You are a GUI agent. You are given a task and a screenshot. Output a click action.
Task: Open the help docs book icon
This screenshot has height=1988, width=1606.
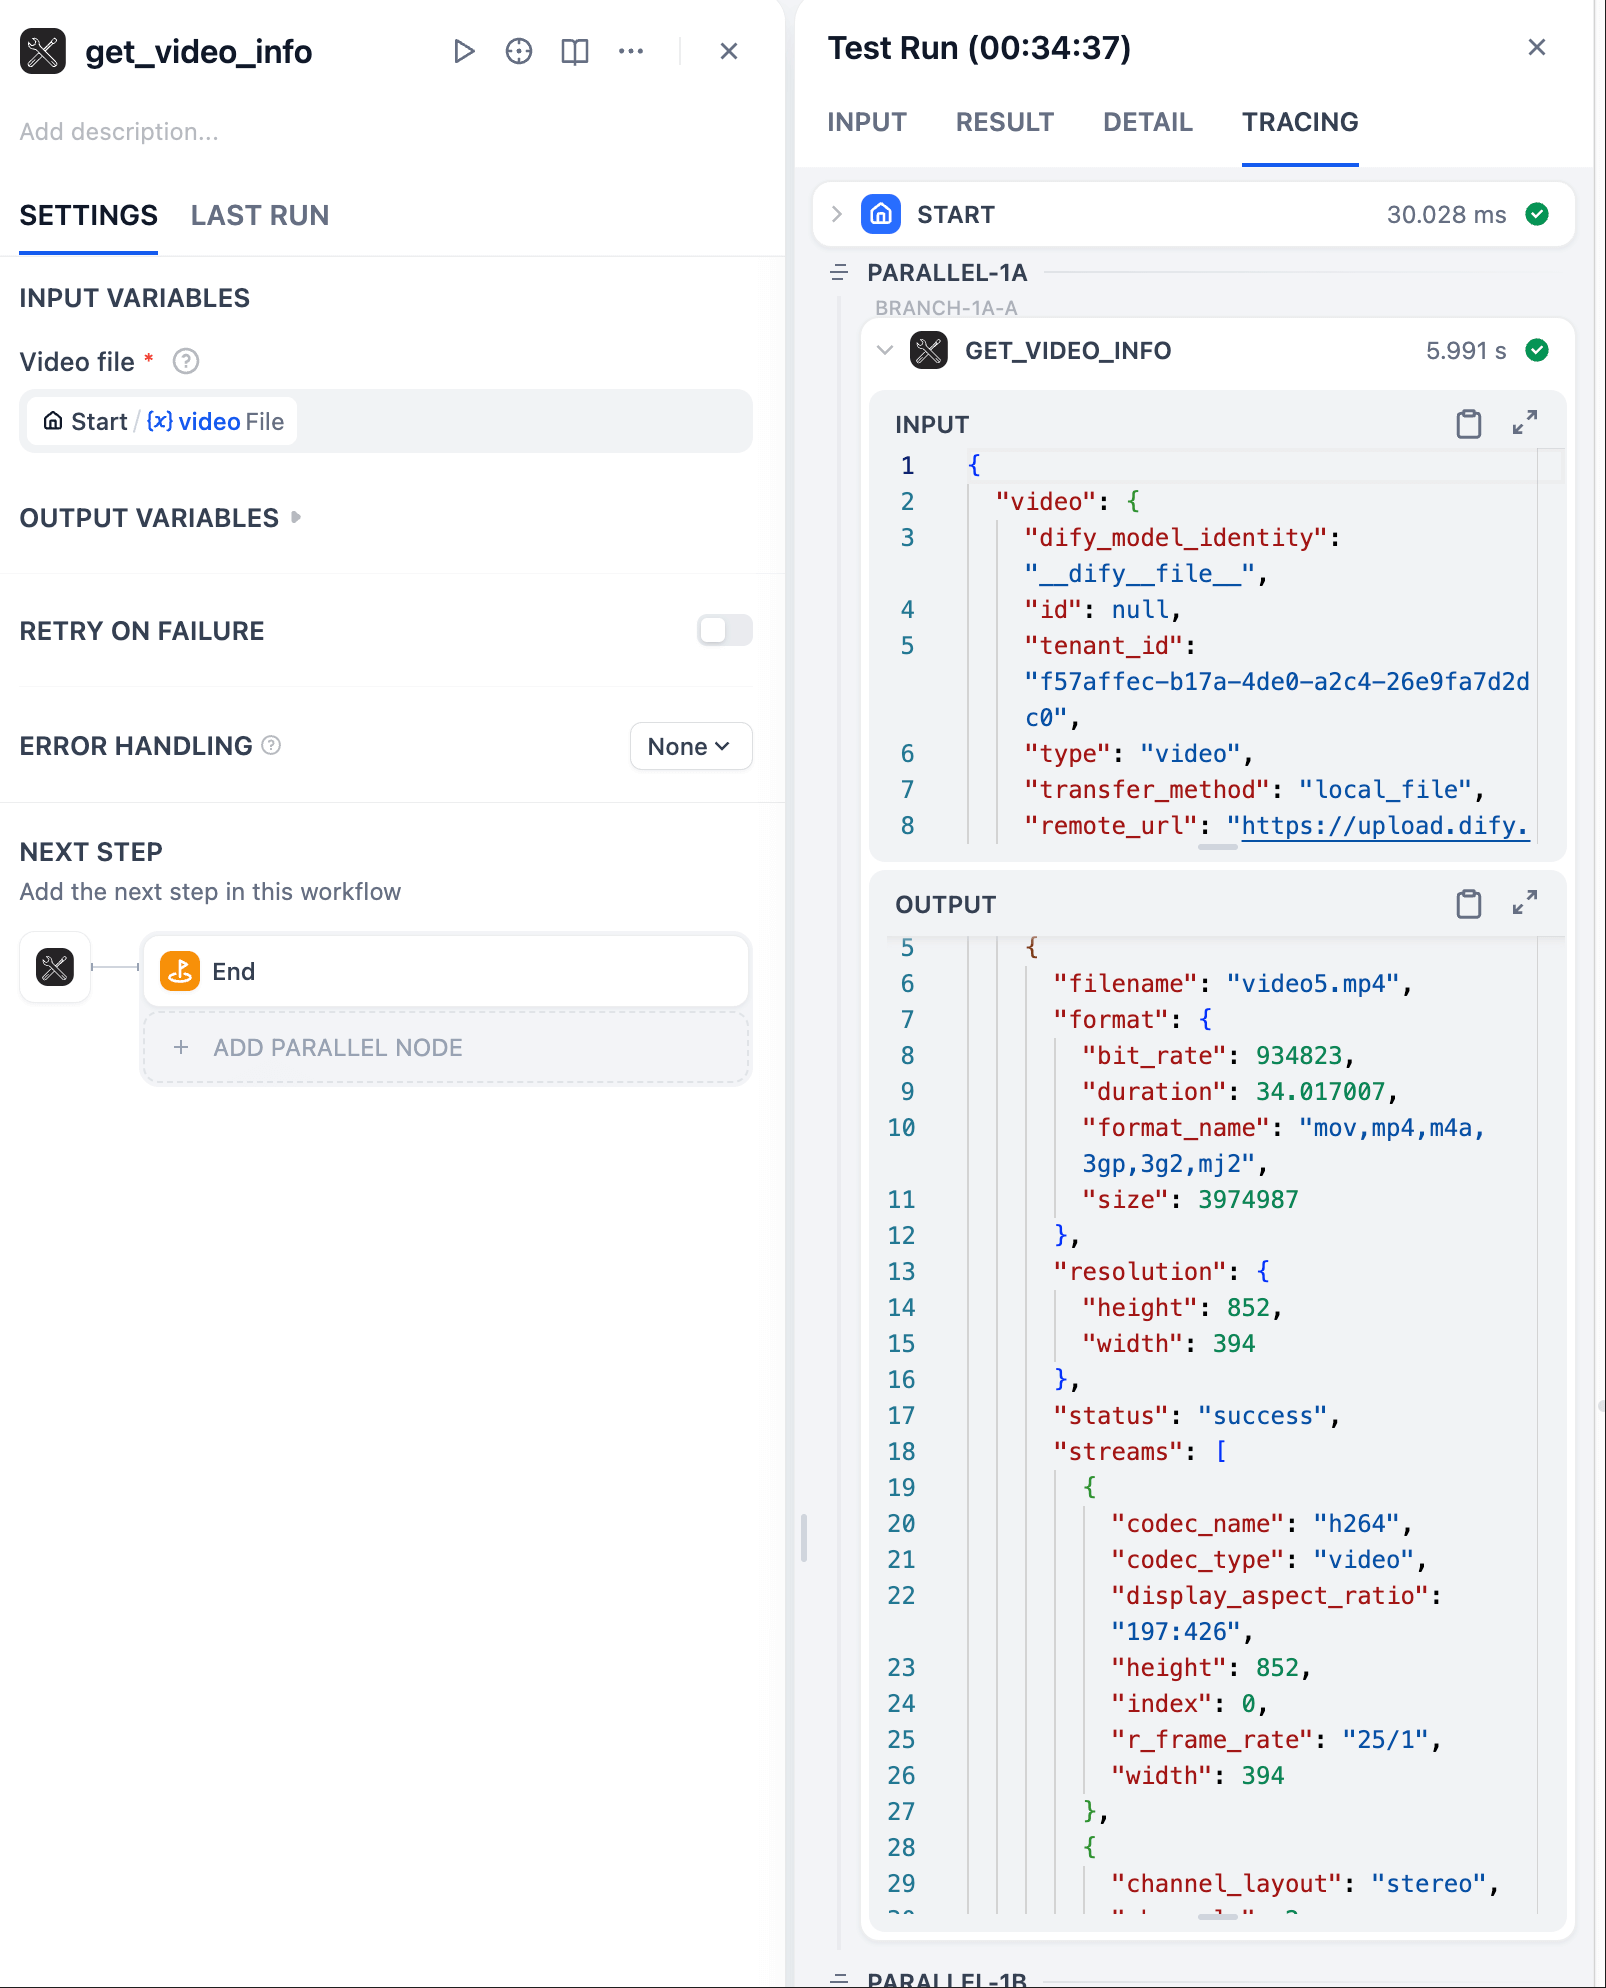tap(575, 51)
